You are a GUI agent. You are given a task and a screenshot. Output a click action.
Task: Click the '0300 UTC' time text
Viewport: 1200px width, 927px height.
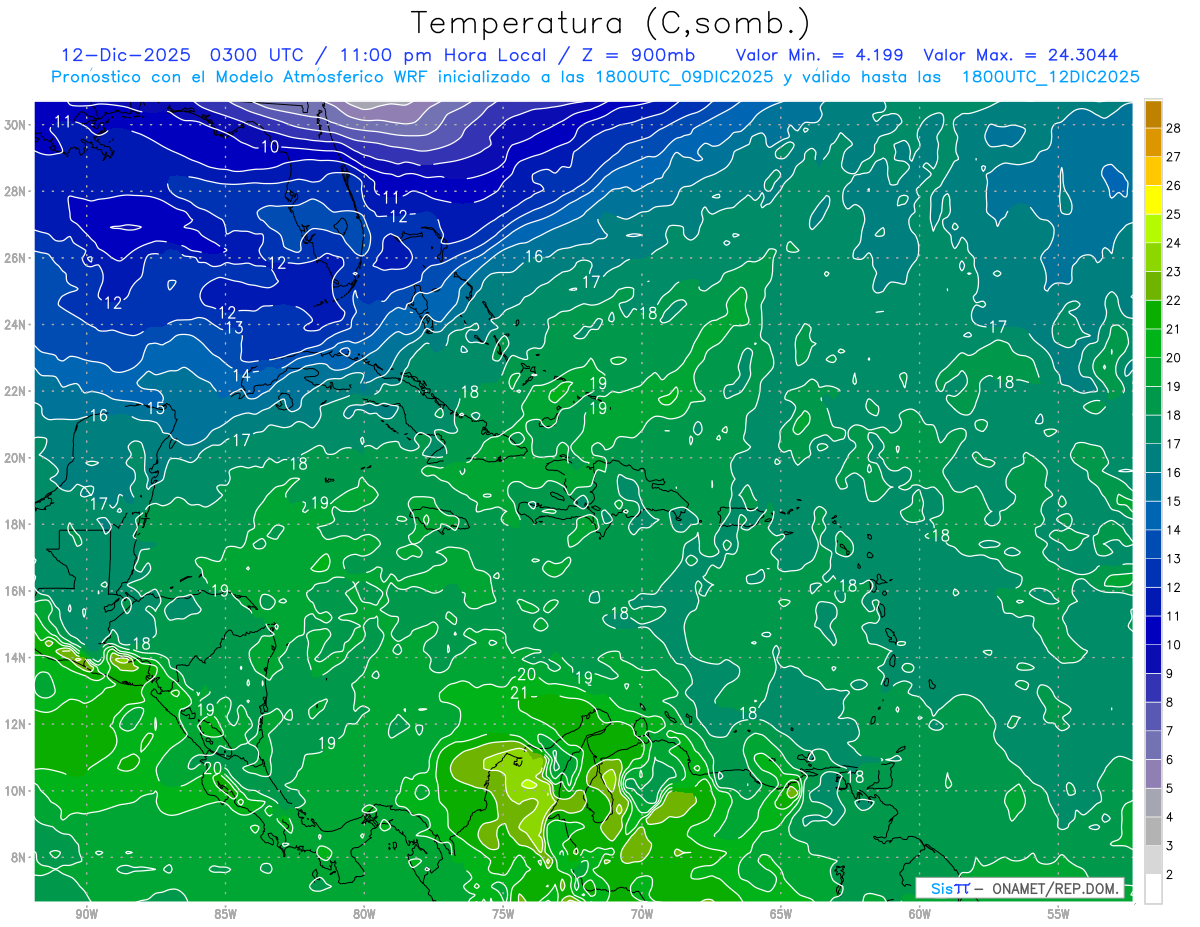click(260, 55)
